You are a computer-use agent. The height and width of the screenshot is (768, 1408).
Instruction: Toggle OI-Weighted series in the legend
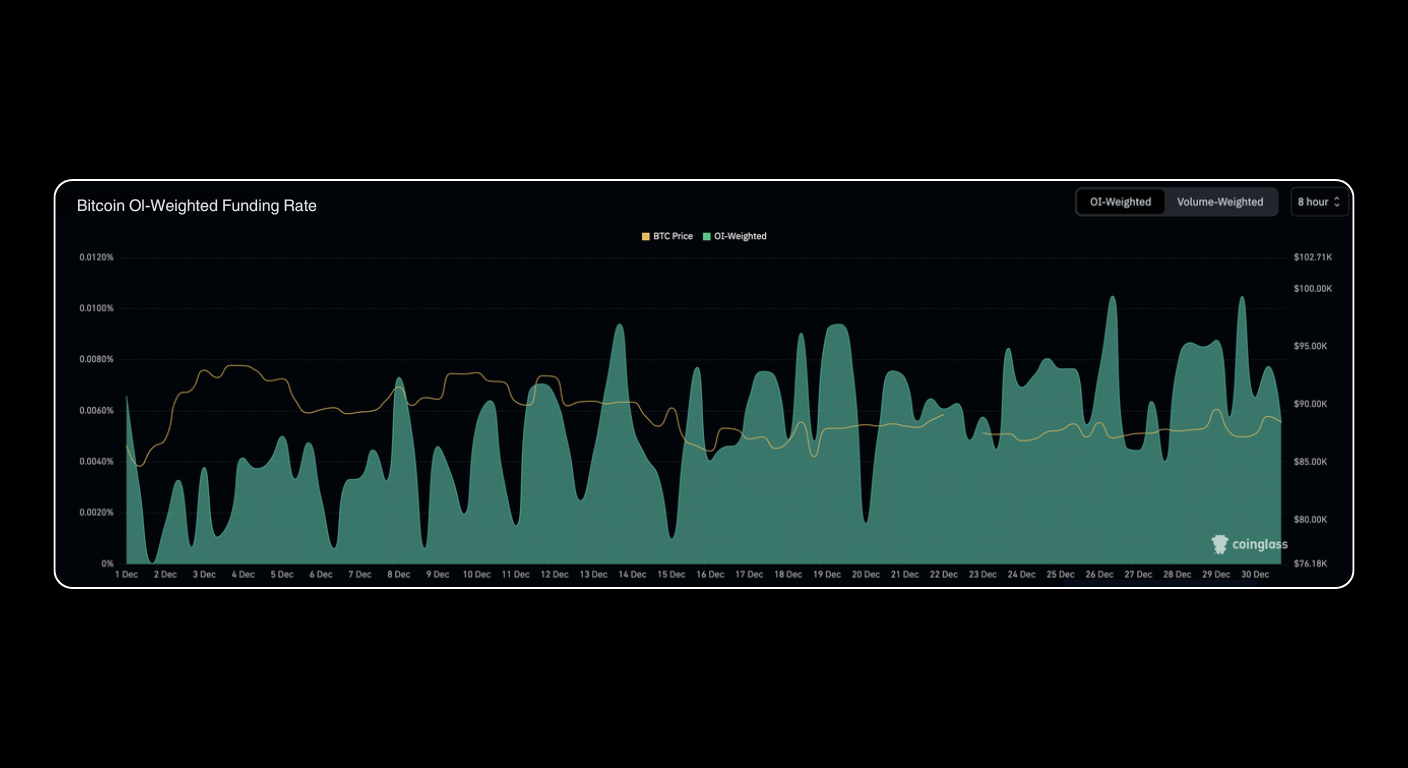click(740, 235)
